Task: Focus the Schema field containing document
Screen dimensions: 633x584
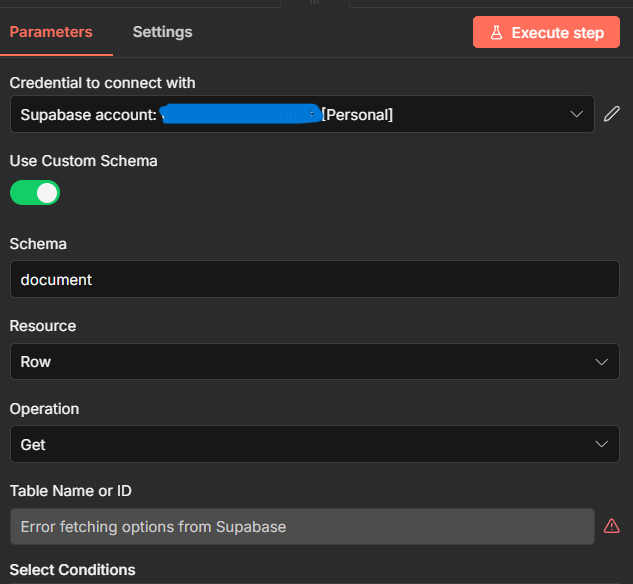Action: tap(314, 280)
